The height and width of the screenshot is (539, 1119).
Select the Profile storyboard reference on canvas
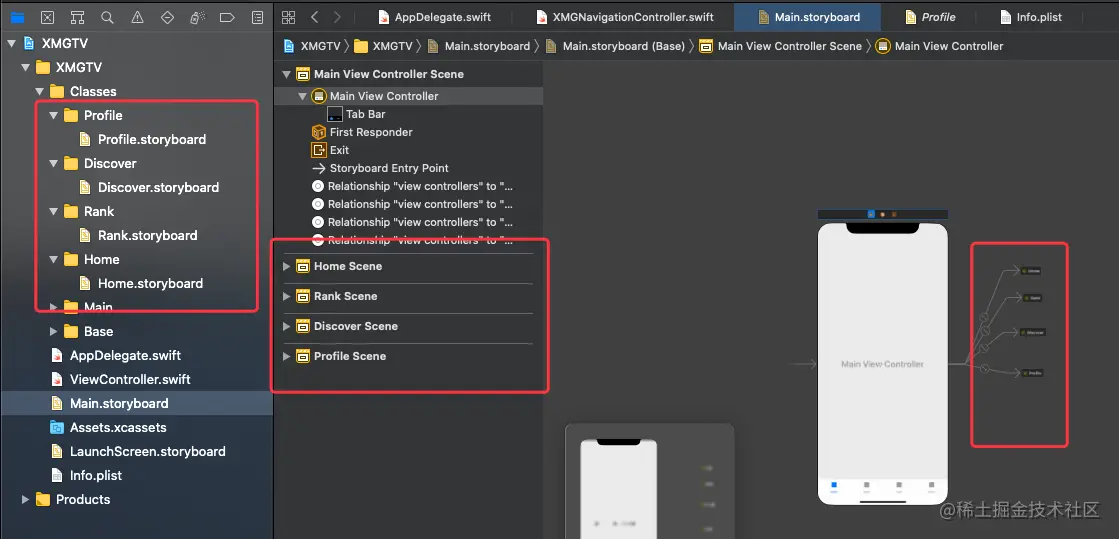click(x=1032, y=373)
